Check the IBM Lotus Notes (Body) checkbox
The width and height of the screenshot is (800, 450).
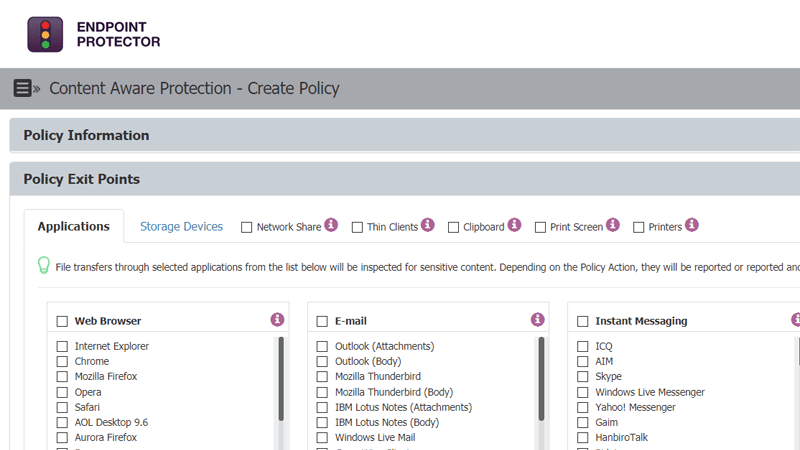coord(322,422)
